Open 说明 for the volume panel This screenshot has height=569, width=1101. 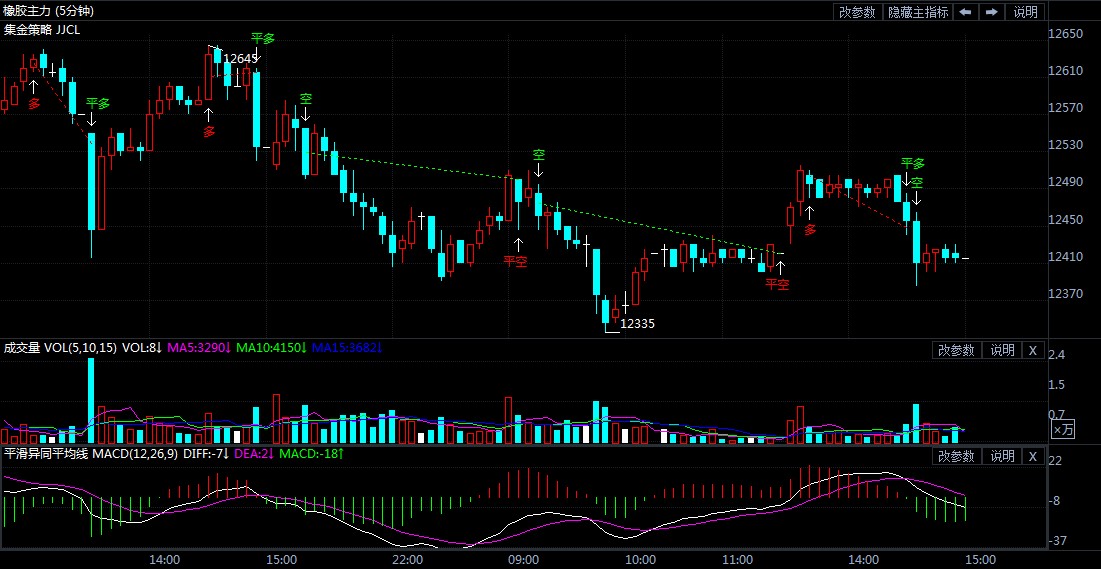click(x=1001, y=351)
